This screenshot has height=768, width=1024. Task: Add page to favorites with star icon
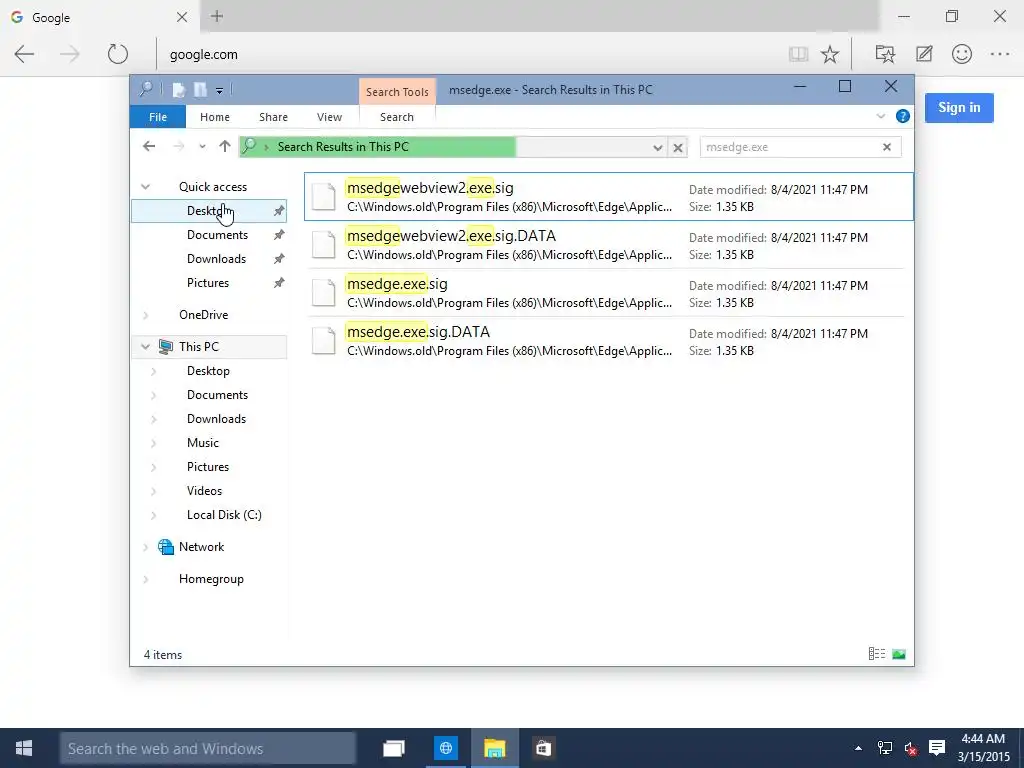830,54
